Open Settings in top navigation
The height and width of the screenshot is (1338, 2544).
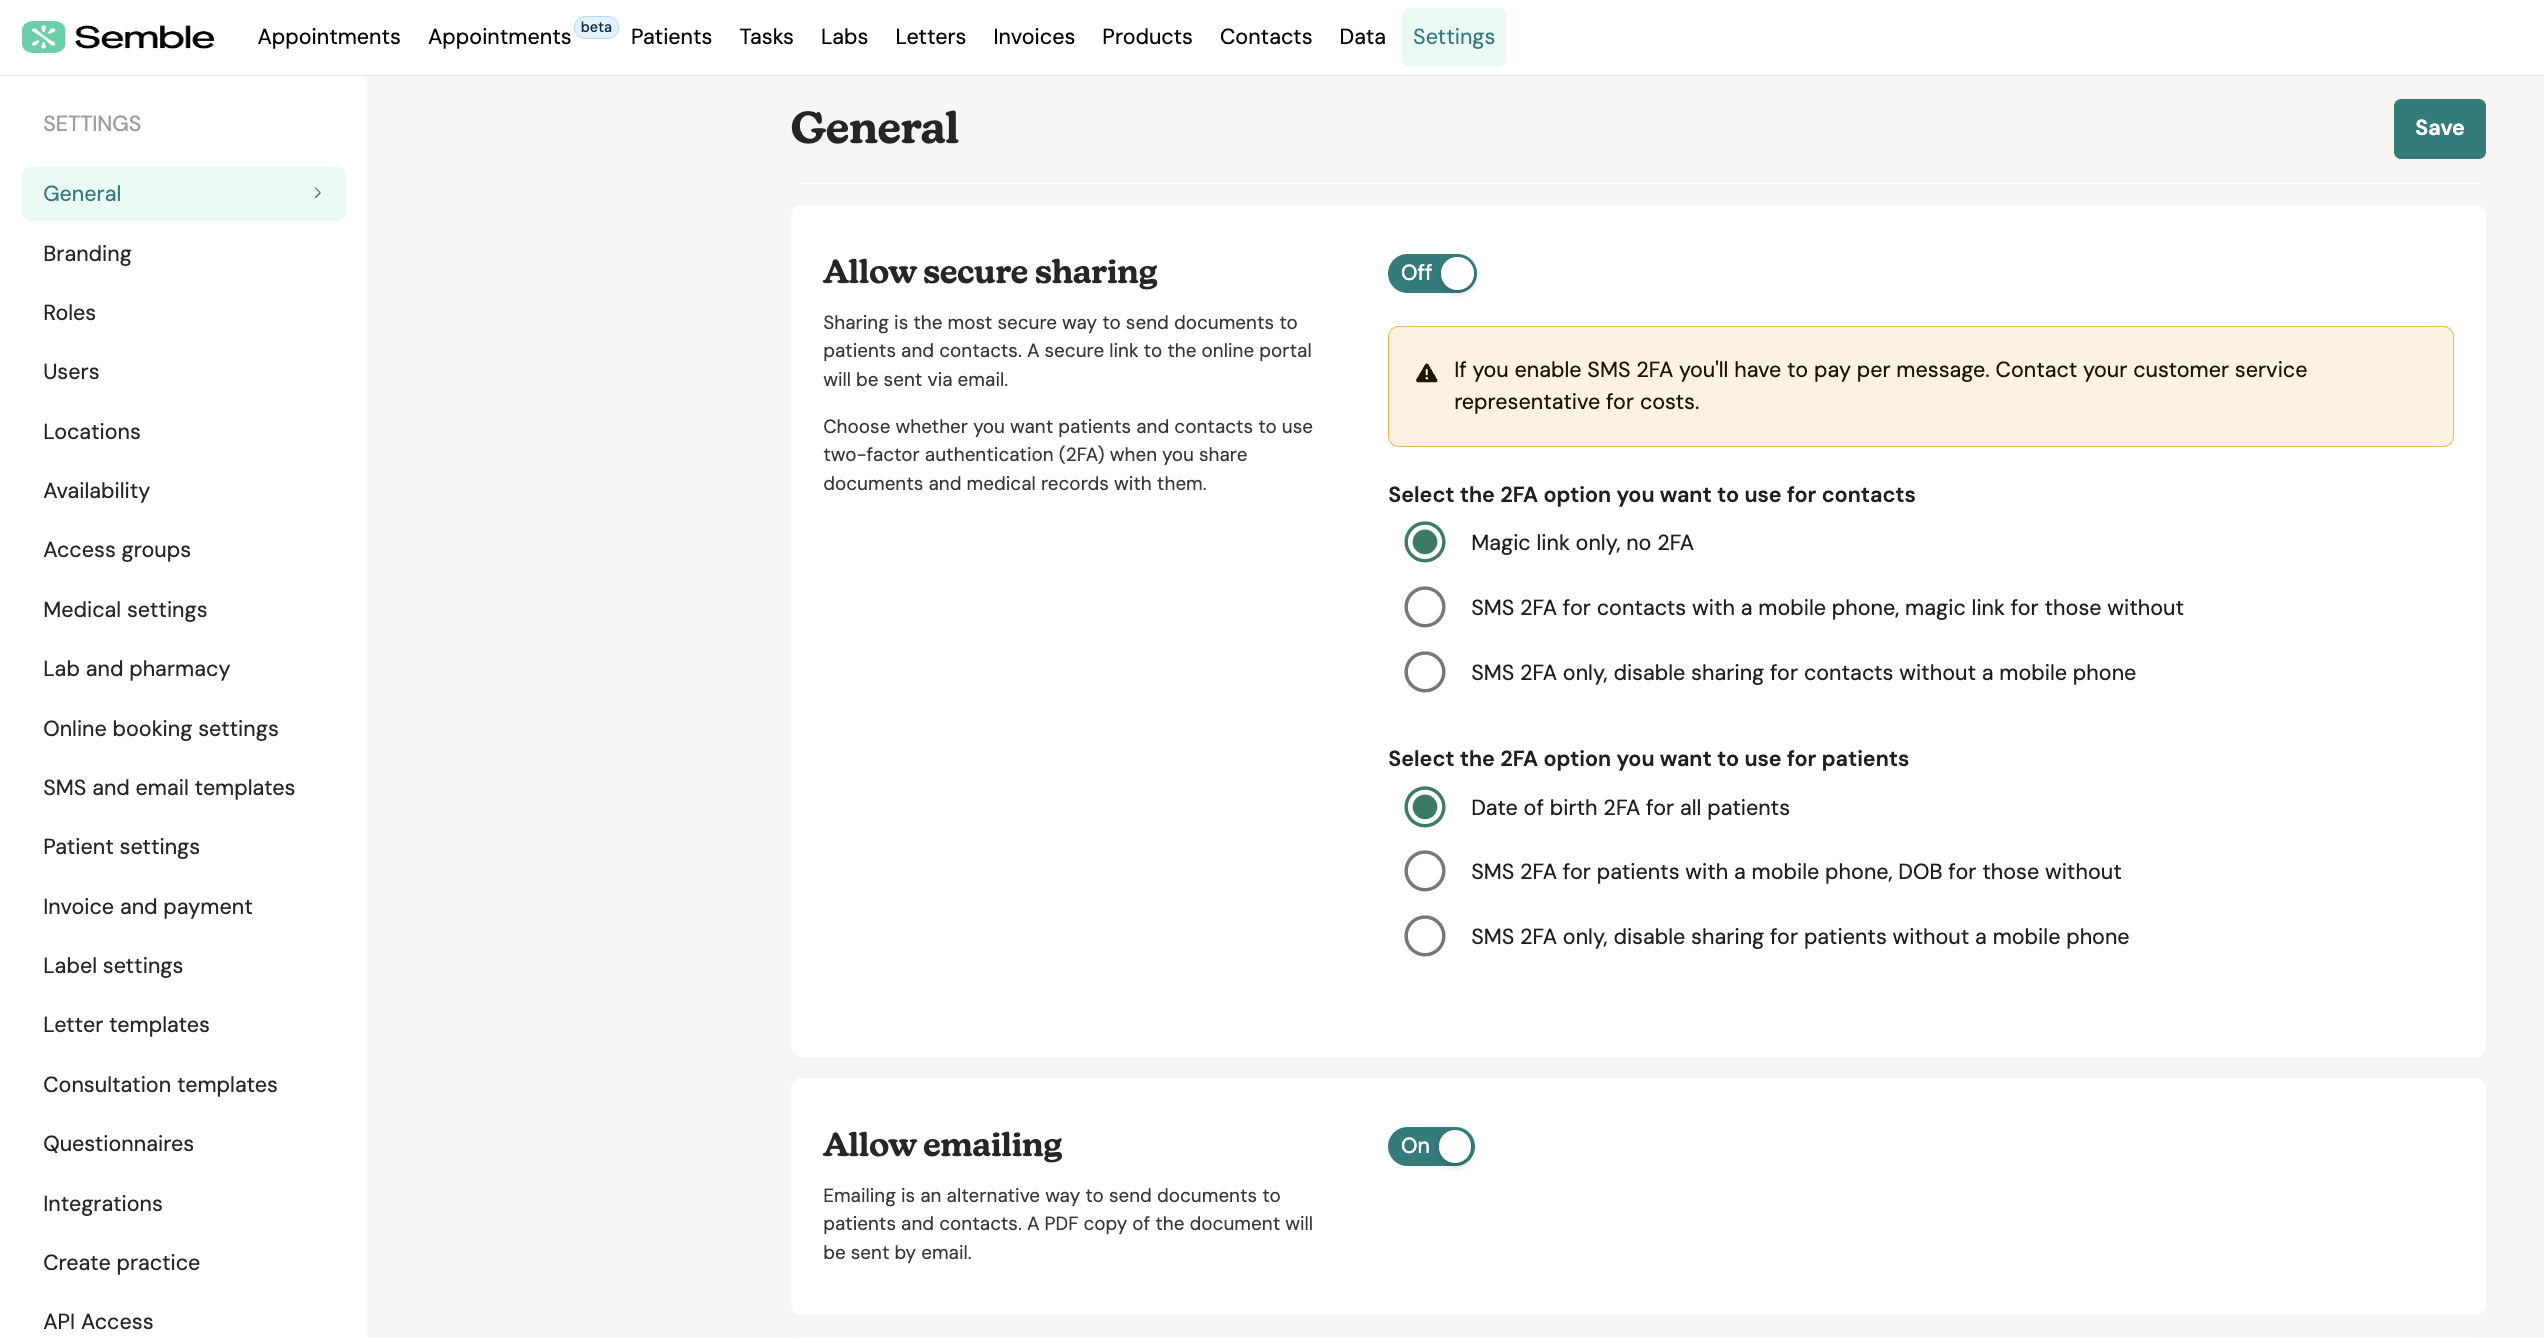1453,37
